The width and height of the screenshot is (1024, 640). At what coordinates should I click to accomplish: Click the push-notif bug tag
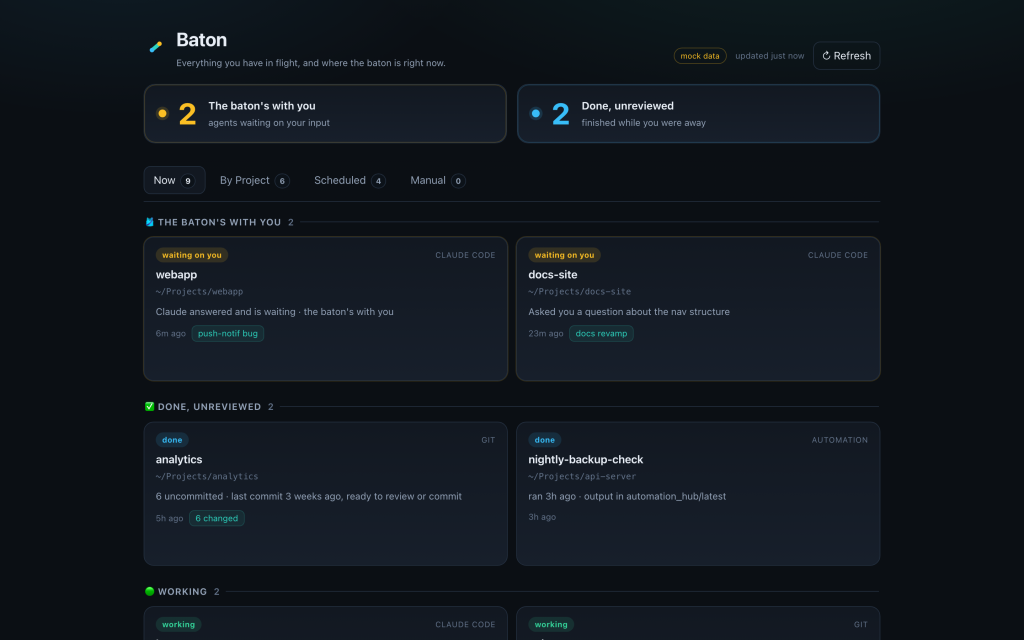click(x=227, y=333)
